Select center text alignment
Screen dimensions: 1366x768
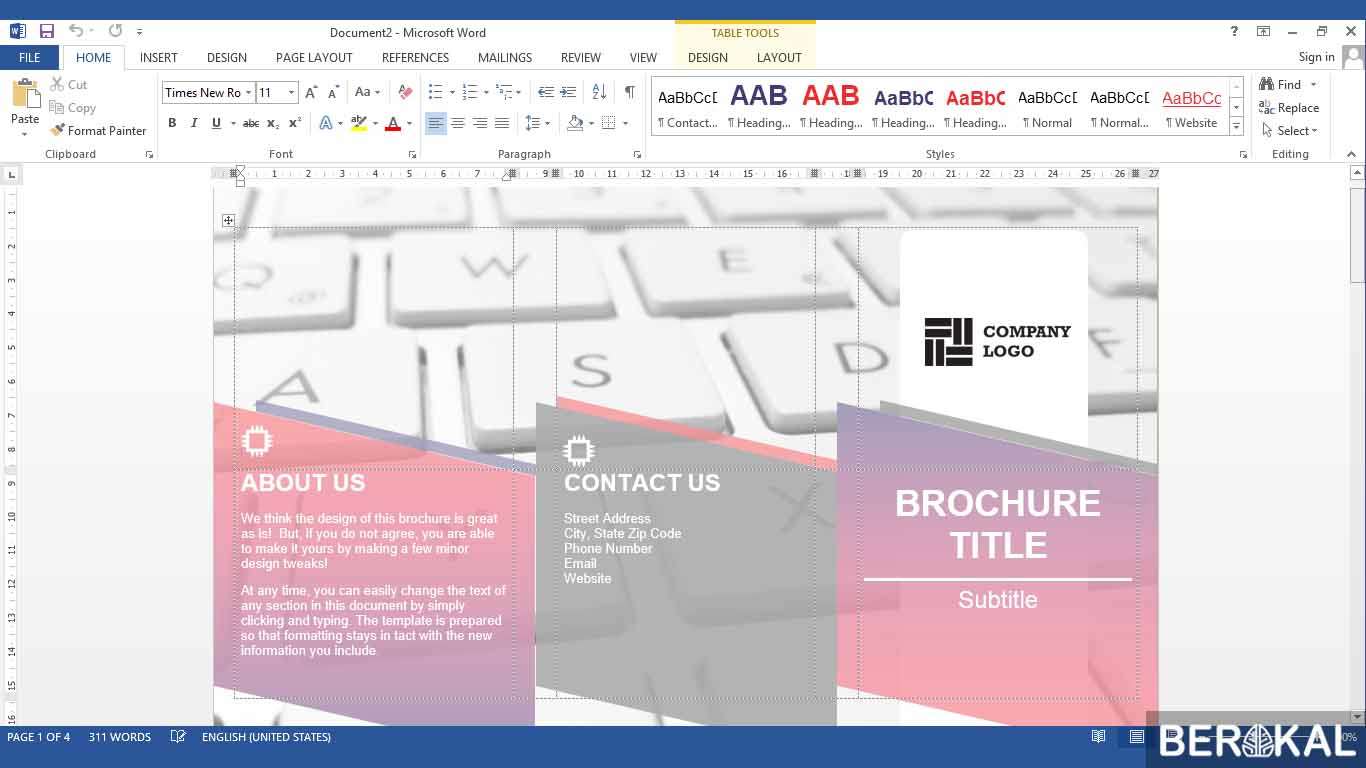pyautogui.click(x=458, y=123)
